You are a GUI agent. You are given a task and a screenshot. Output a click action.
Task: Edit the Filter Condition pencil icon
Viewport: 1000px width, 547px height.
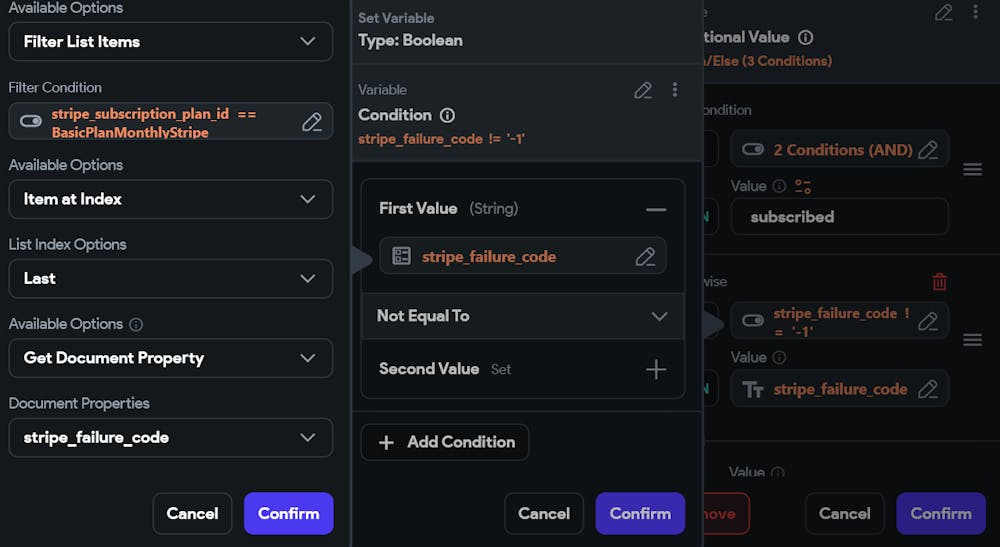pyautogui.click(x=312, y=122)
